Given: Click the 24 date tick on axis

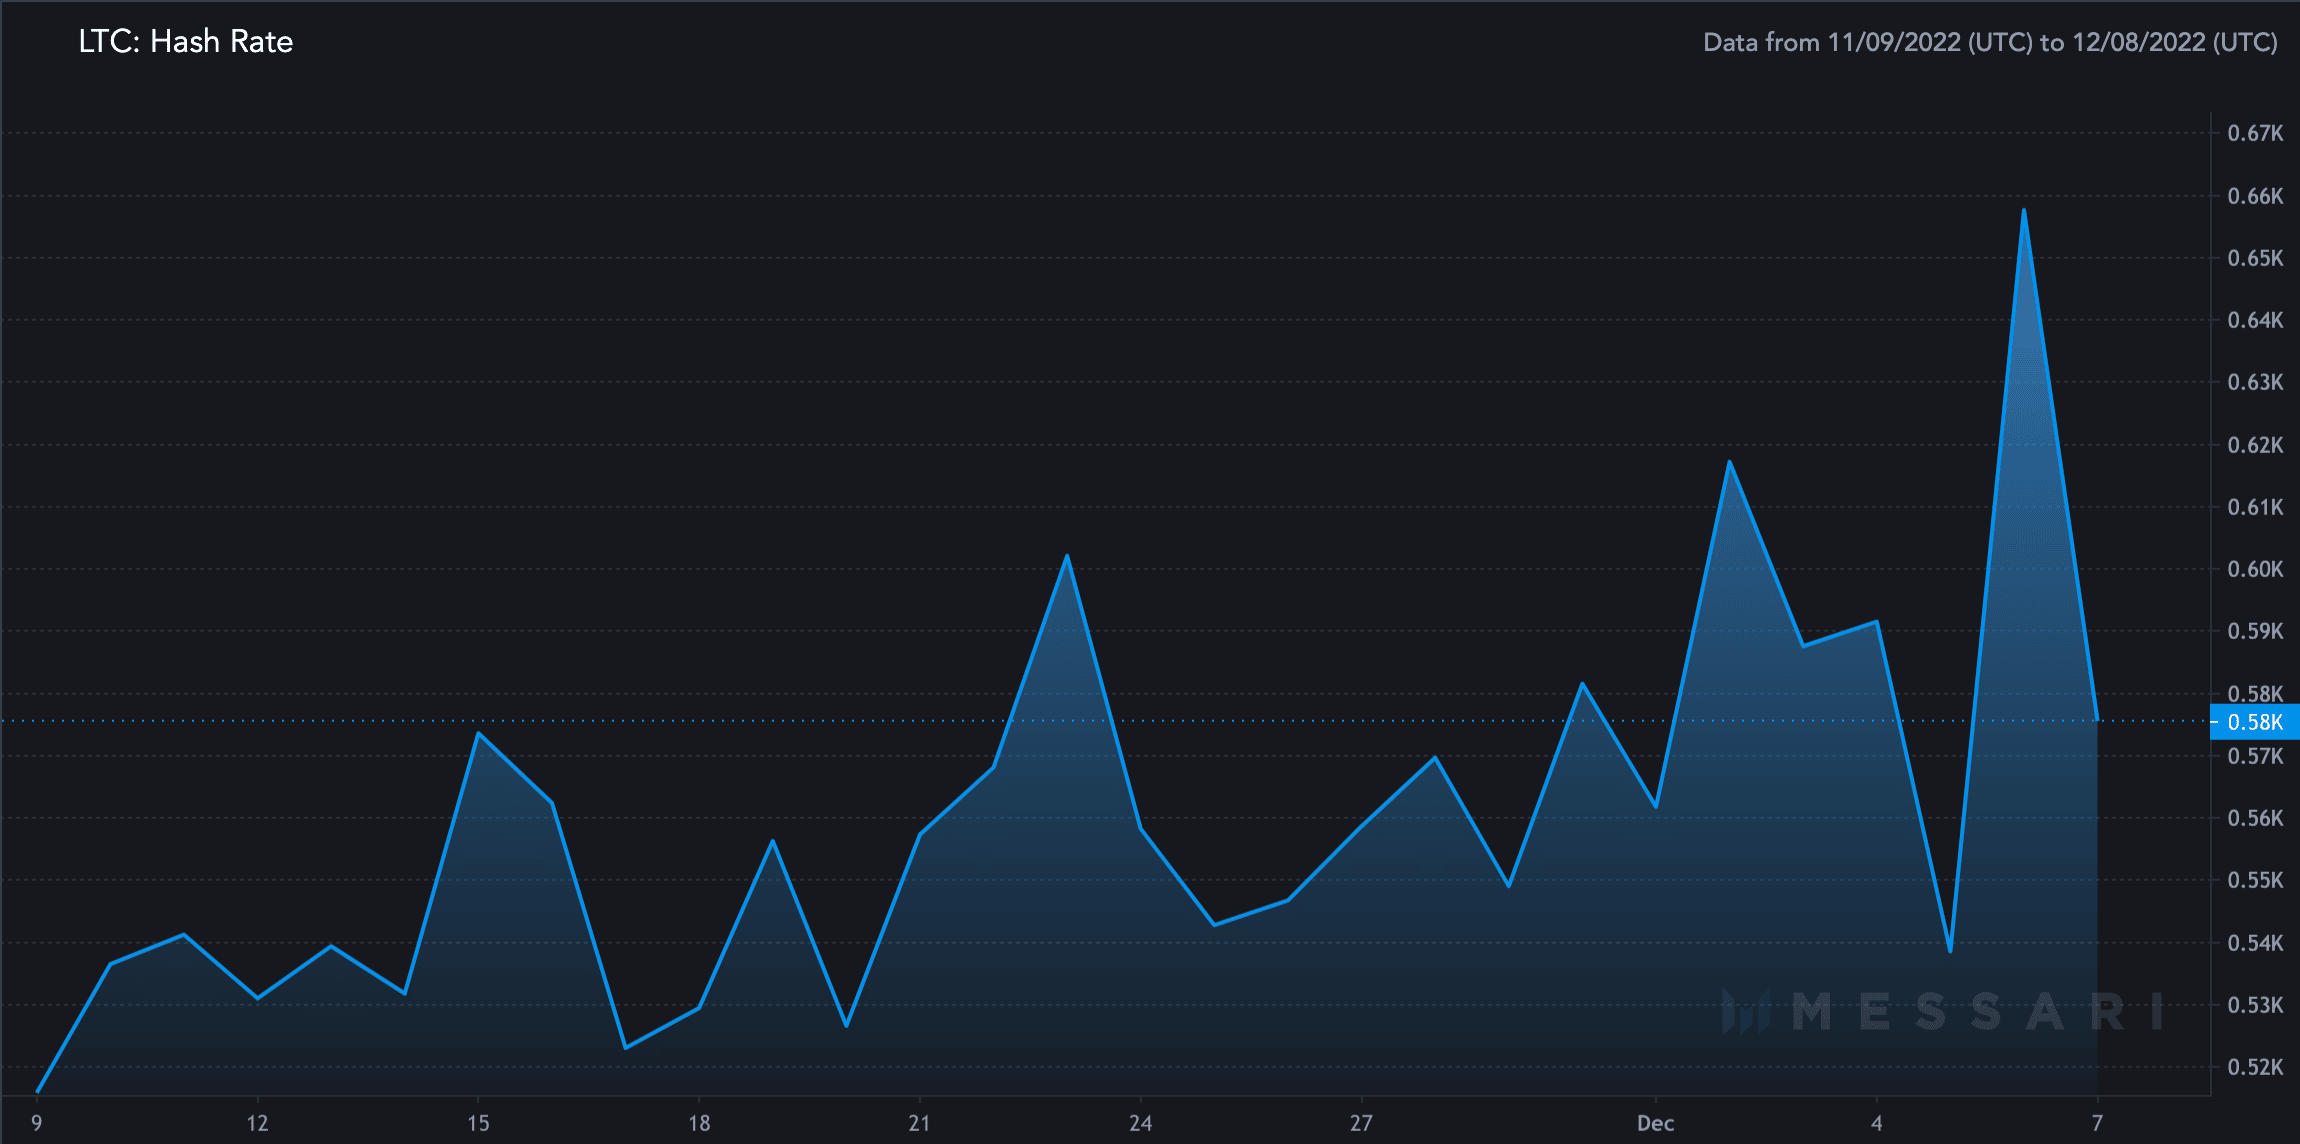Looking at the screenshot, I should tap(1140, 1123).
